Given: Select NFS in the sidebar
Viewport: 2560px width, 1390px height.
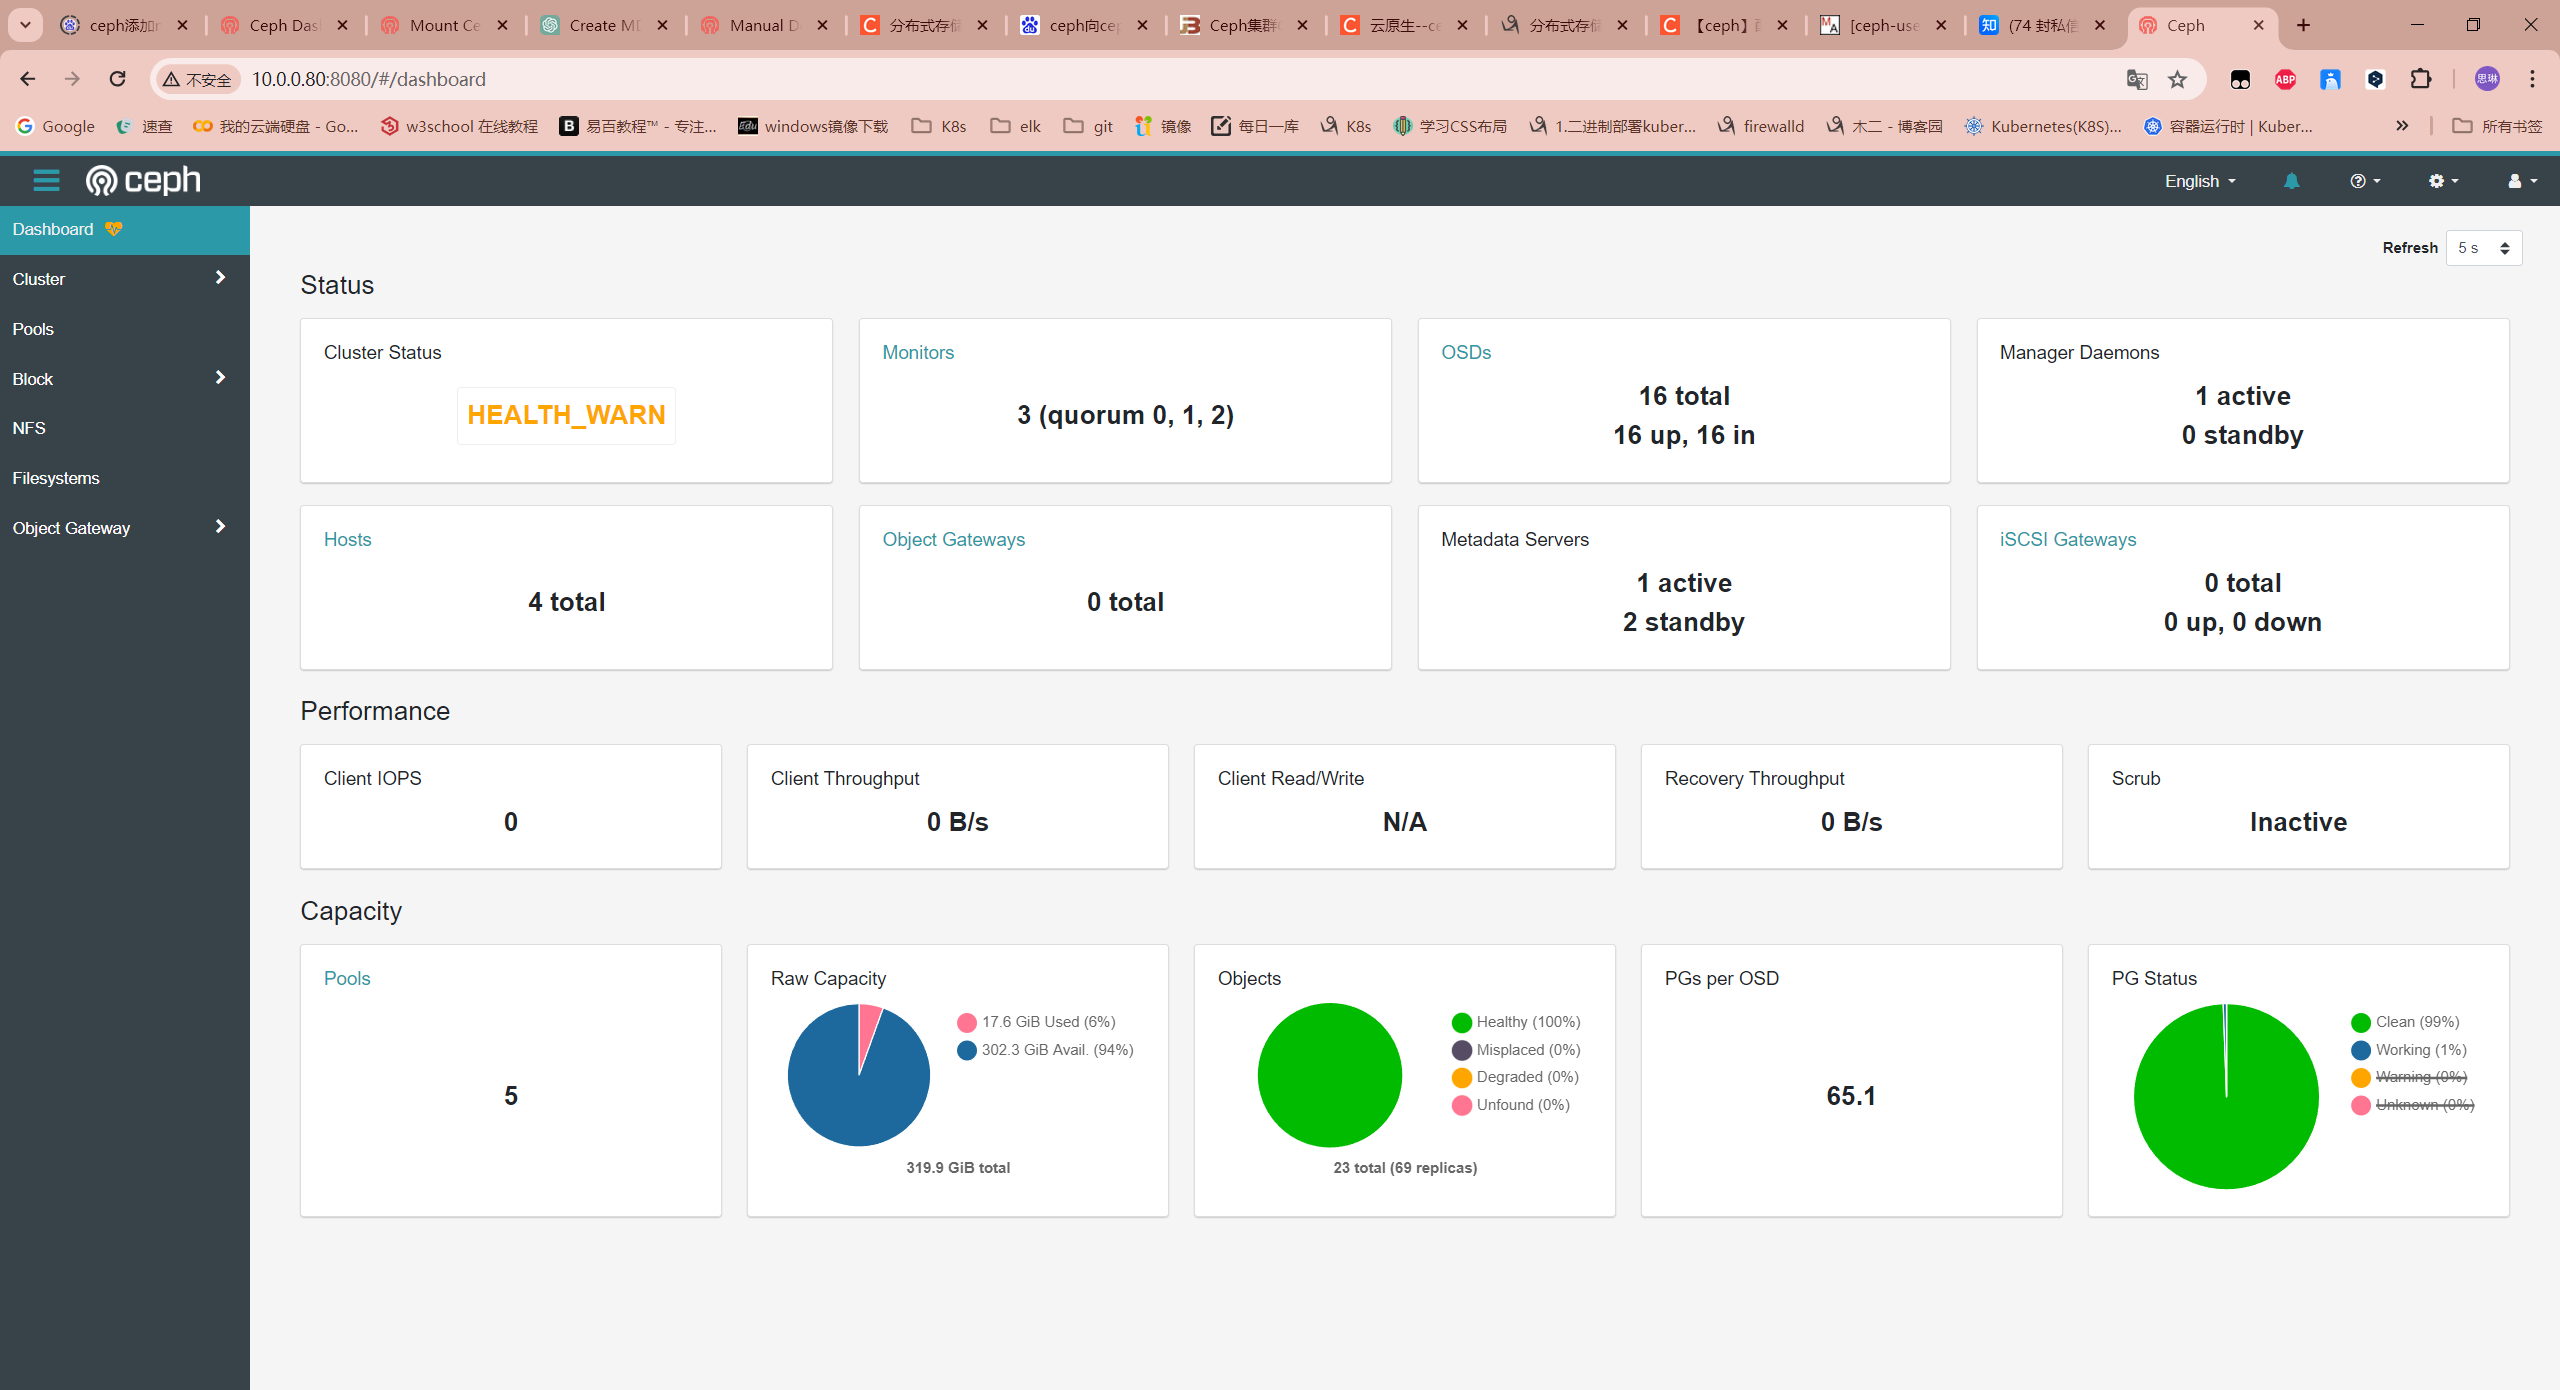Looking at the screenshot, I should [x=29, y=428].
